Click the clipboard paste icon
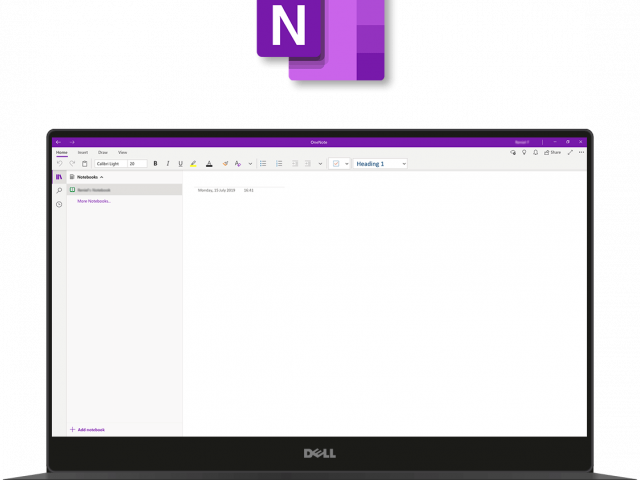640x480 pixels. point(84,163)
